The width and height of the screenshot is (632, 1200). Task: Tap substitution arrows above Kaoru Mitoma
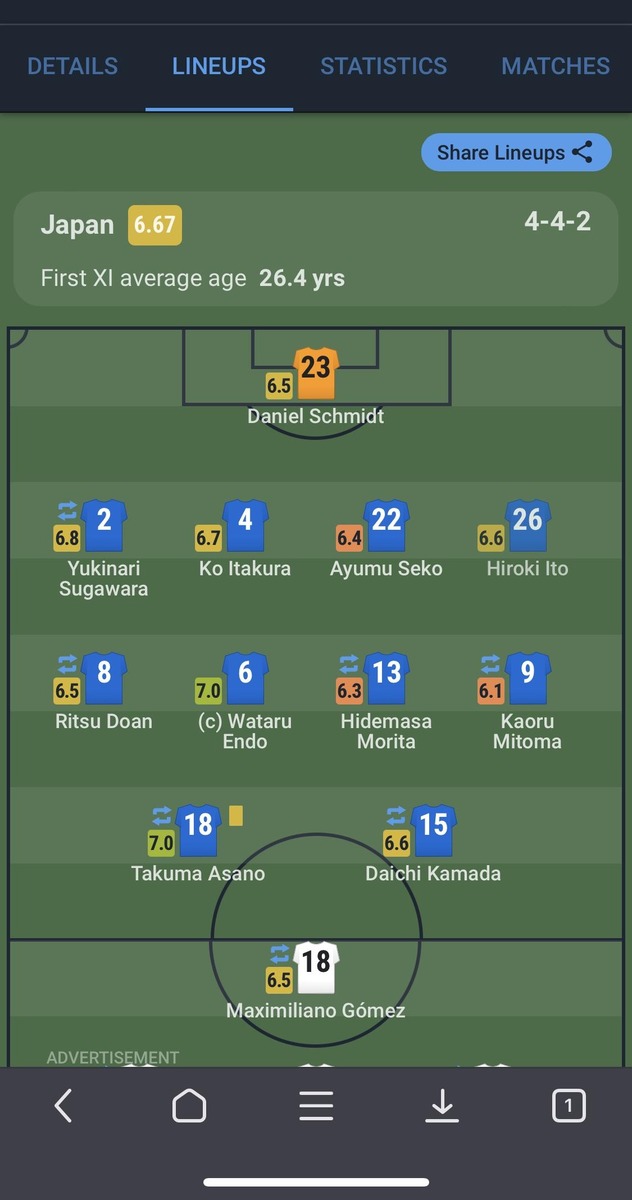click(x=491, y=663)
